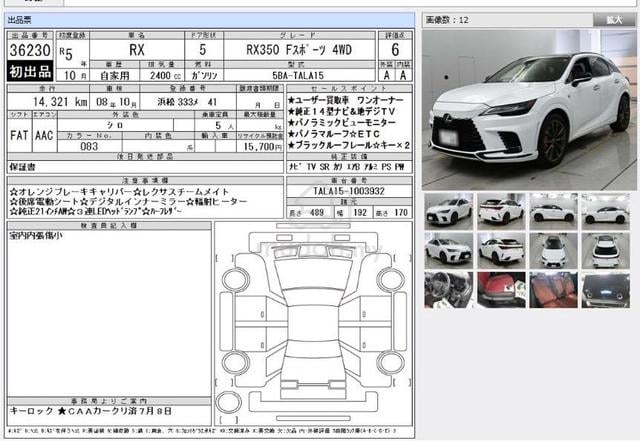Click color number 083
This screenshot has height=441, width=640.
(x=89, y=147)
